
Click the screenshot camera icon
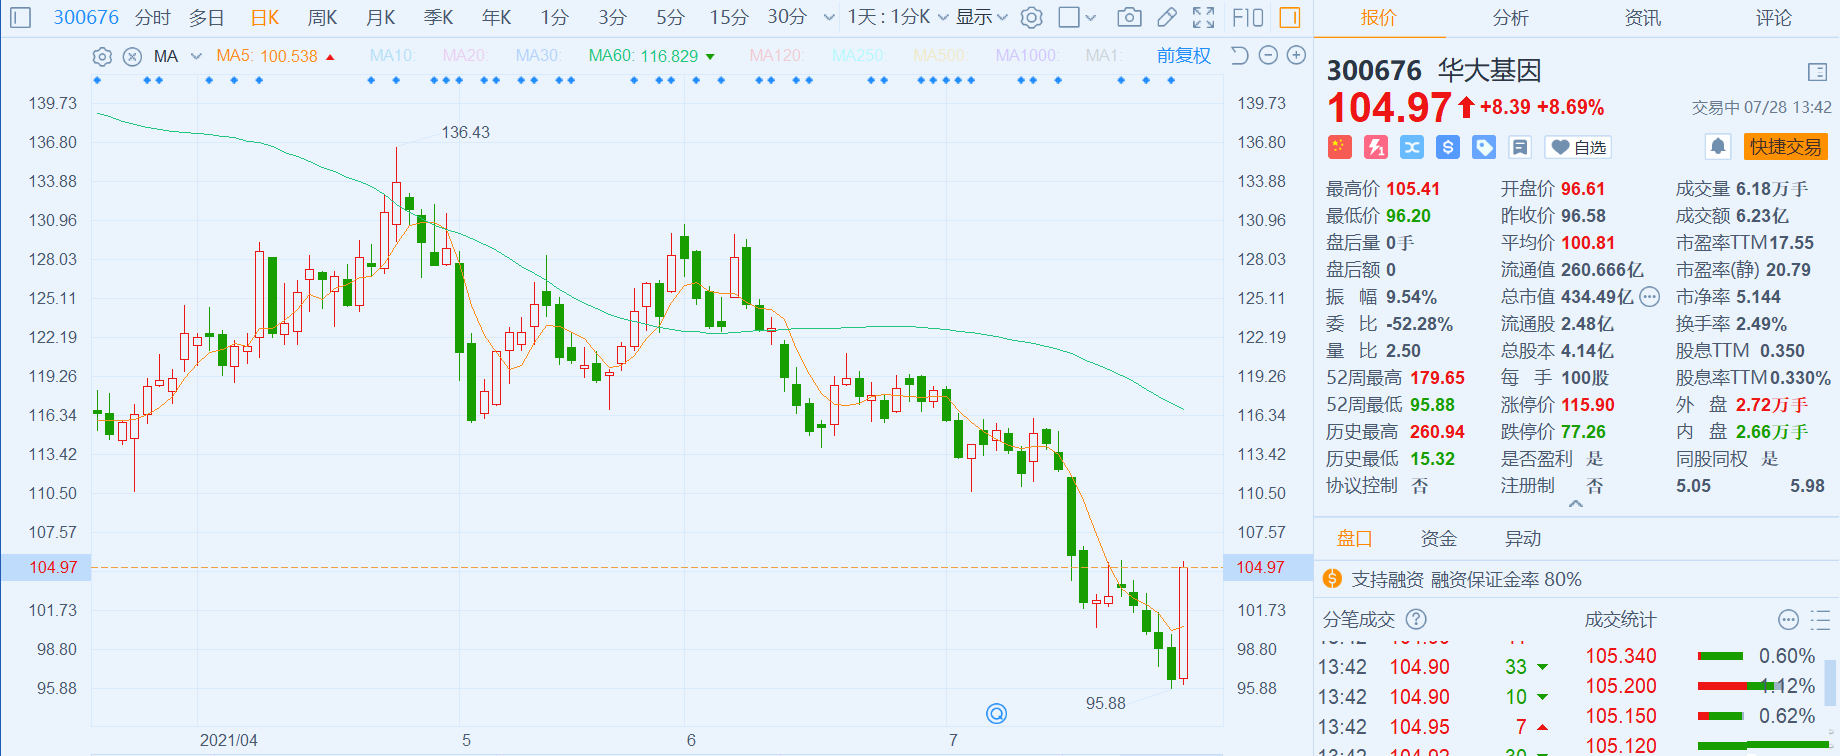1129,17
